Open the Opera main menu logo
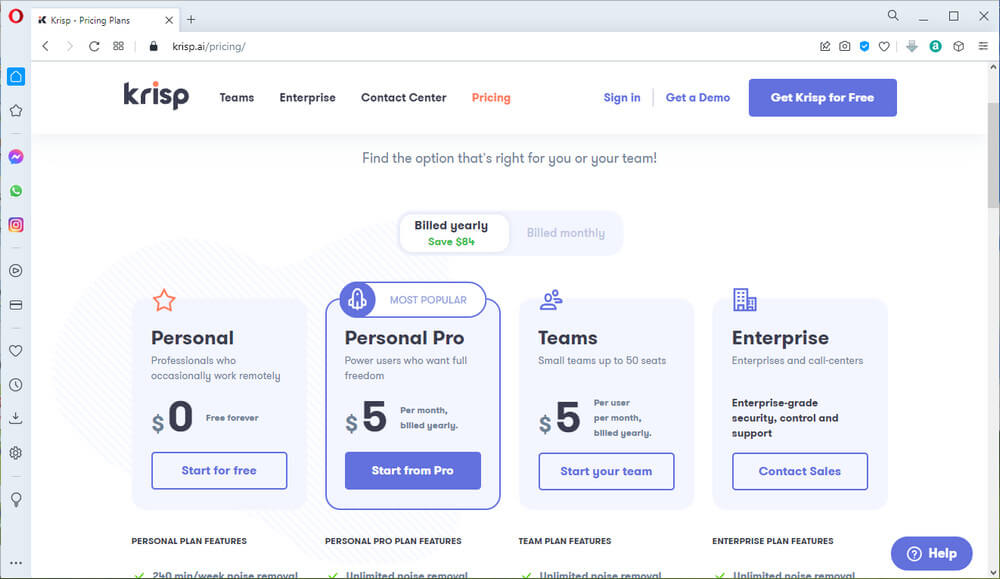The width and height of the screenshot is (1000, 579). [16, 16]
